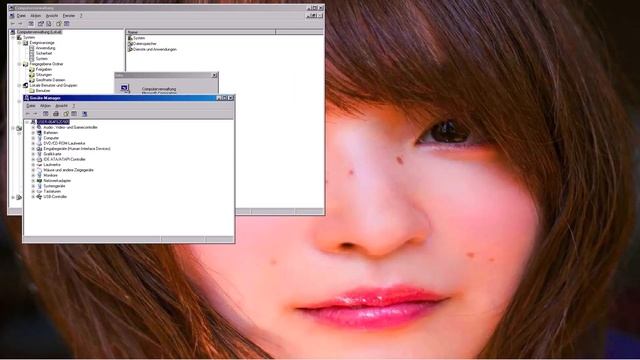Select Dienste und Anwendungen in right pane
This screenshot has height=360, width=640.
tap(155, 49)
